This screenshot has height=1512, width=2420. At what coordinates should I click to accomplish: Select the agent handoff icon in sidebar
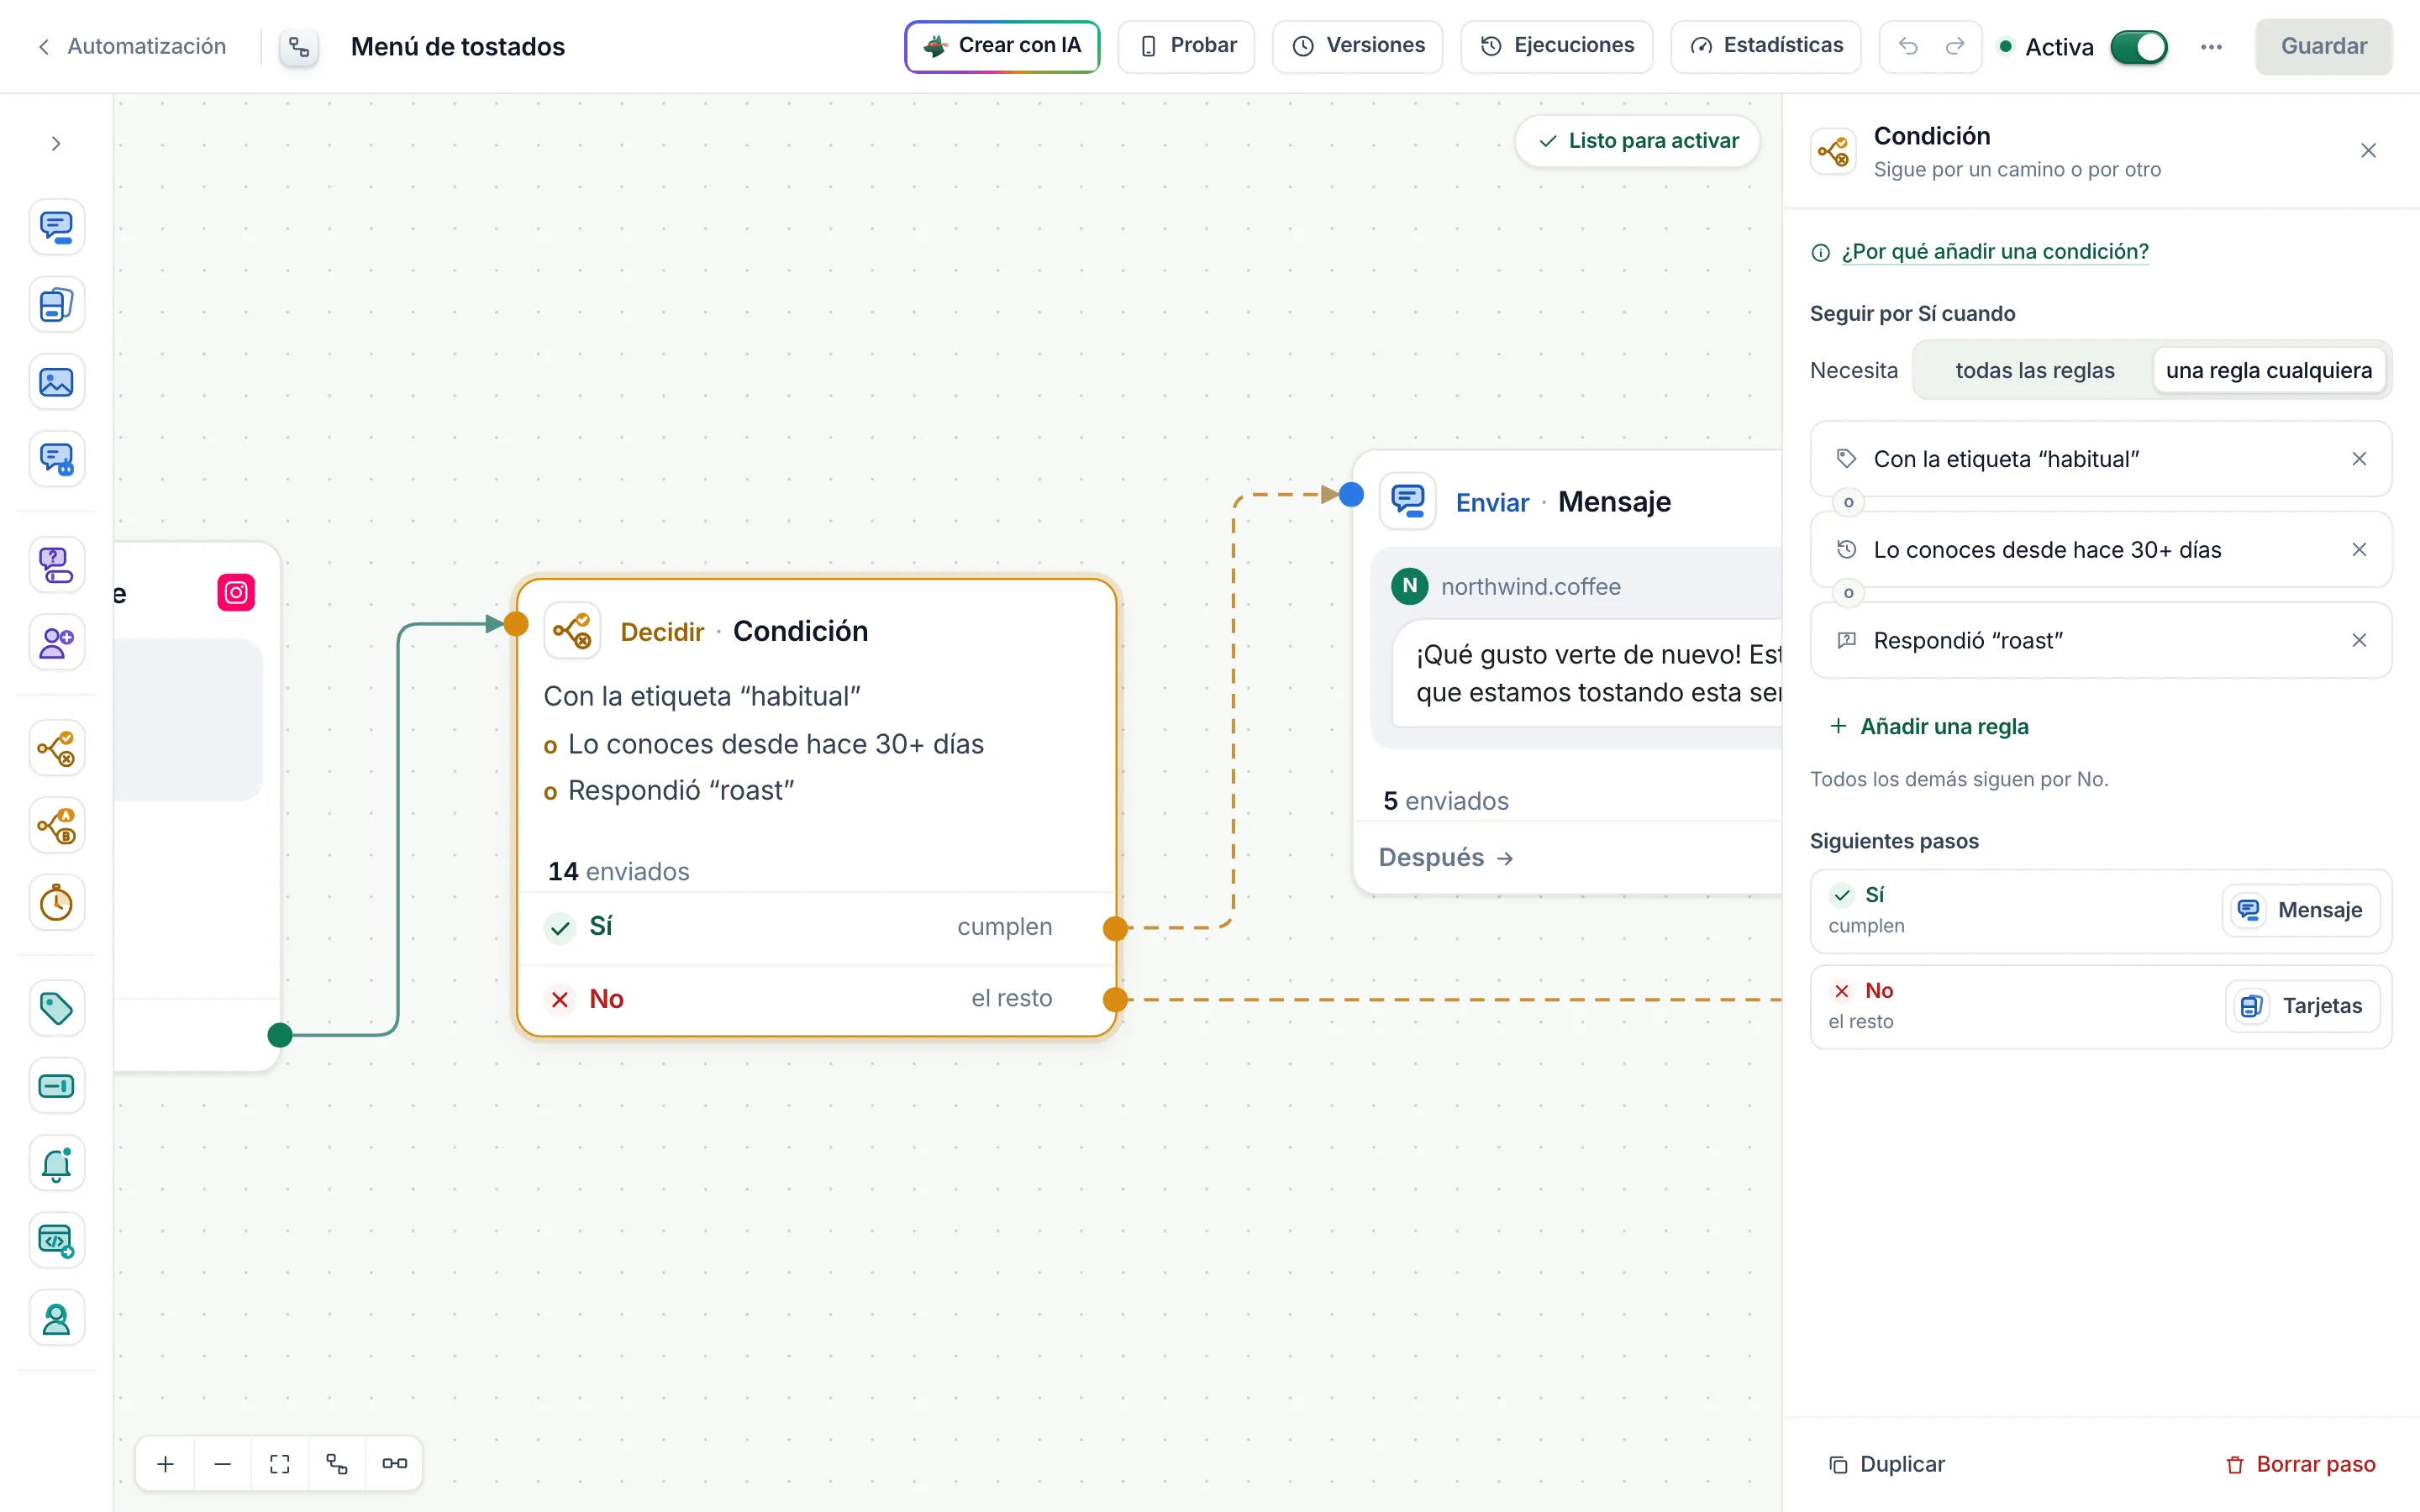coord(56,1319)
